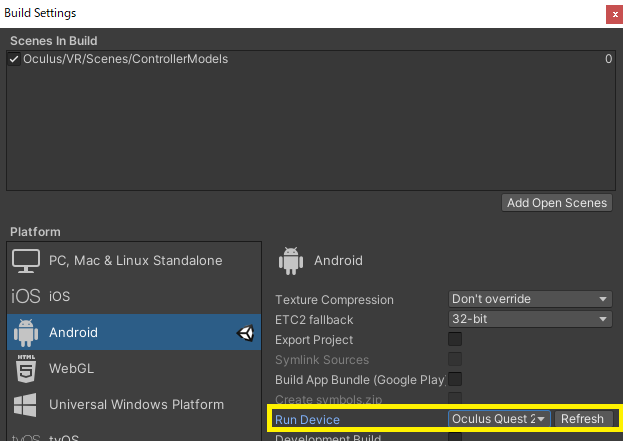Select the iOS platform row
The height and width of the screenshot is (441, 623).
point(134,296)
